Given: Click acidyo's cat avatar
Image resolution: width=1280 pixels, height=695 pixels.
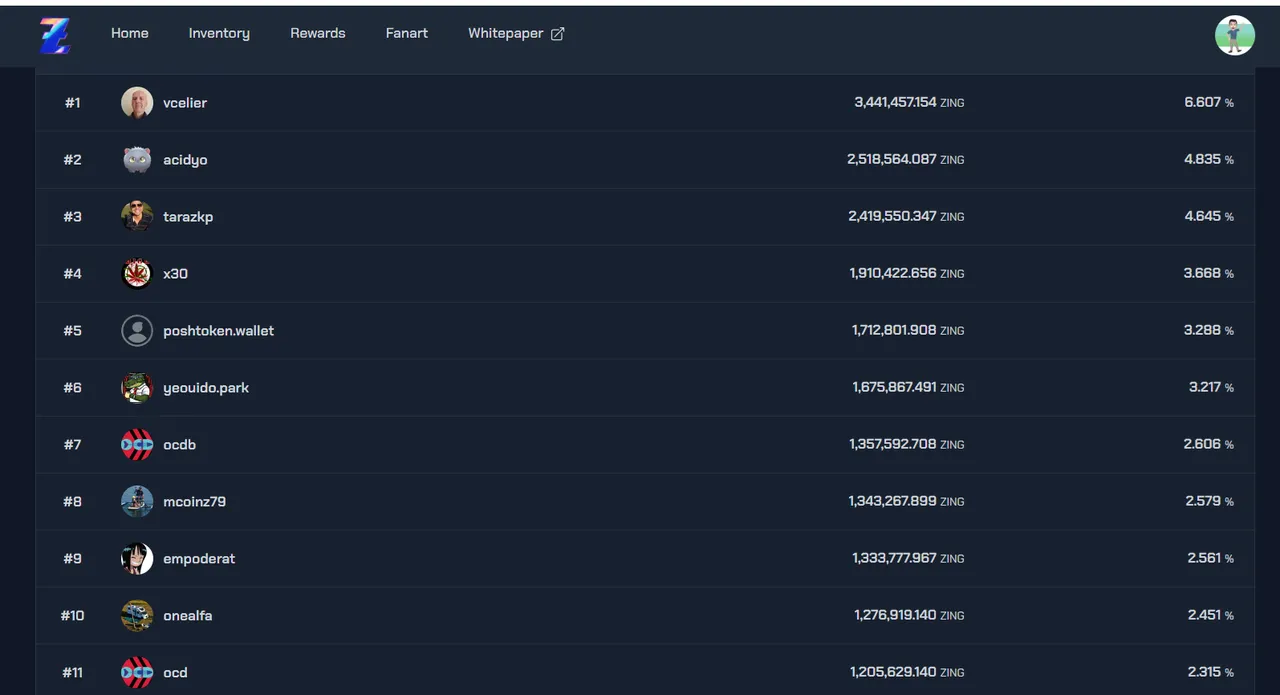Looking at the screenshot, I should [137, 159].
